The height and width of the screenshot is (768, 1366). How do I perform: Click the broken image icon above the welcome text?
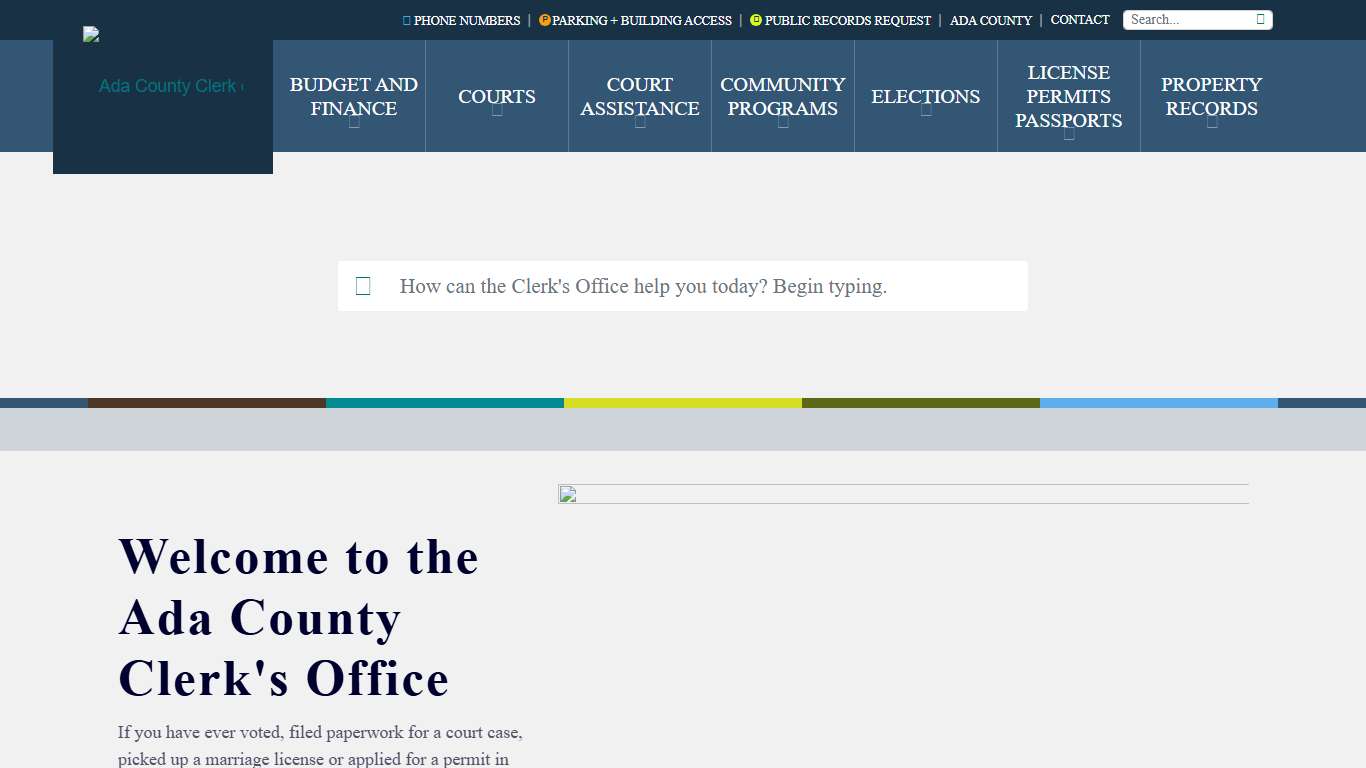(x=566, y=493)
